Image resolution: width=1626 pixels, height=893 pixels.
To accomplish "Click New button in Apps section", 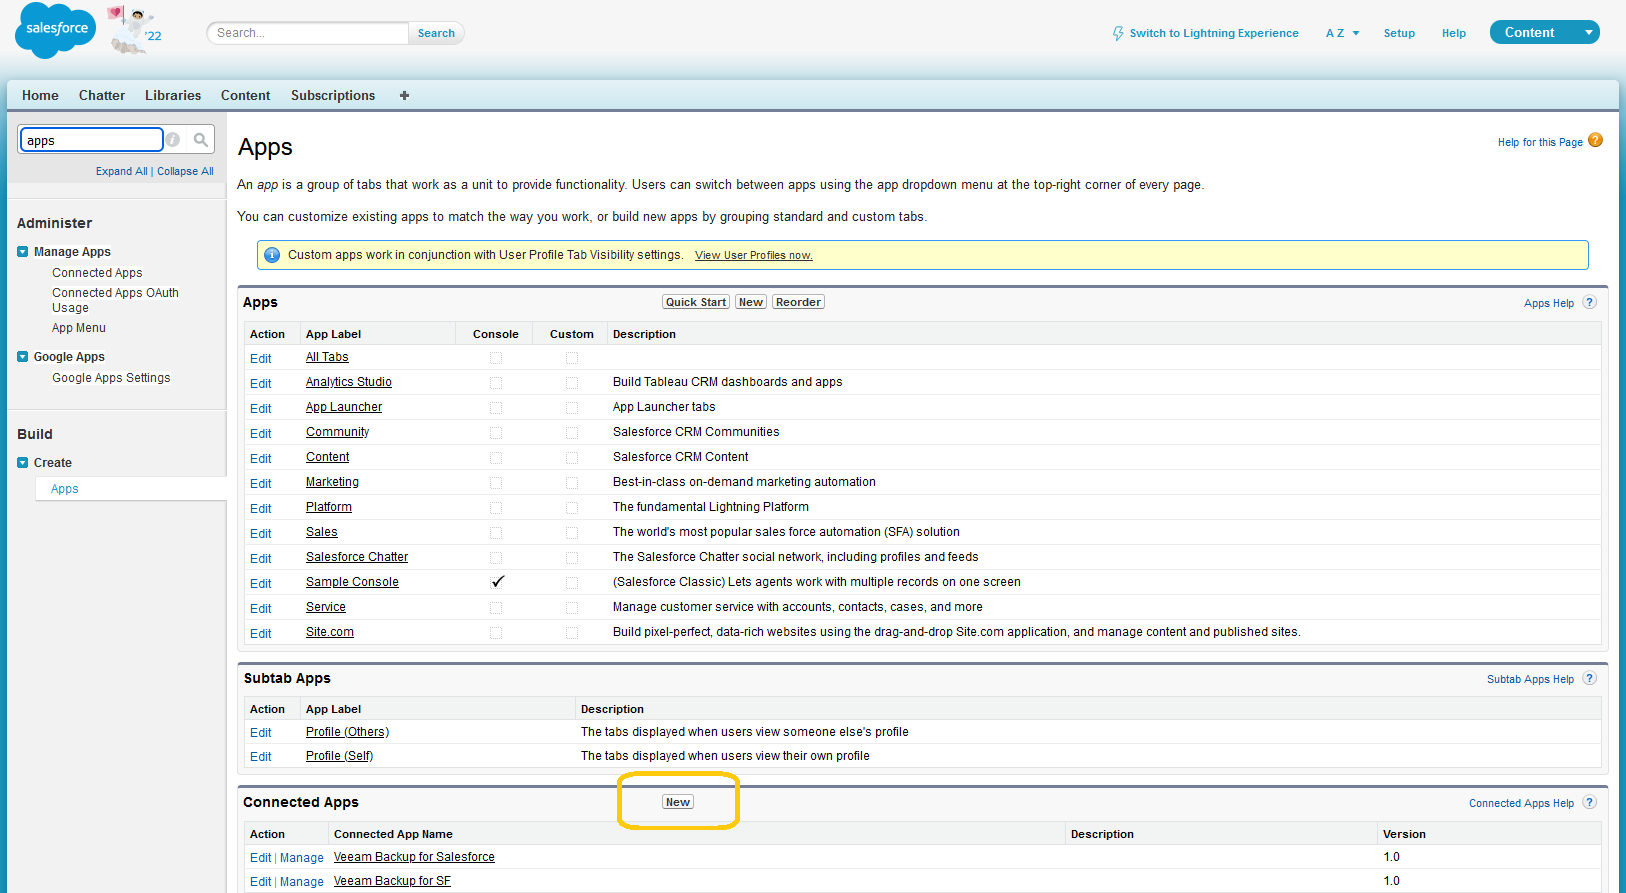I will coord(751,302).
